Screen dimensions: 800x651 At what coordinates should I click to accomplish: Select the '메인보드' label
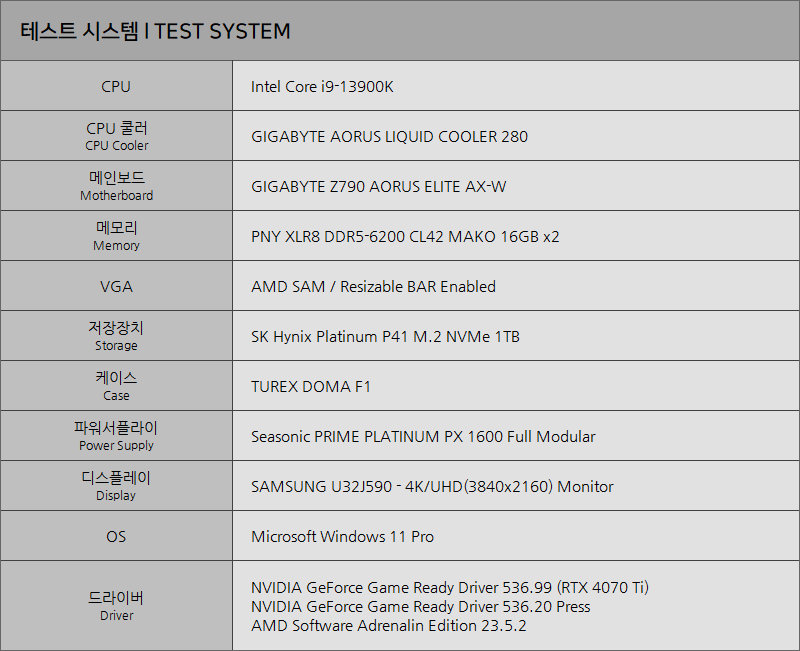[117, 178]
